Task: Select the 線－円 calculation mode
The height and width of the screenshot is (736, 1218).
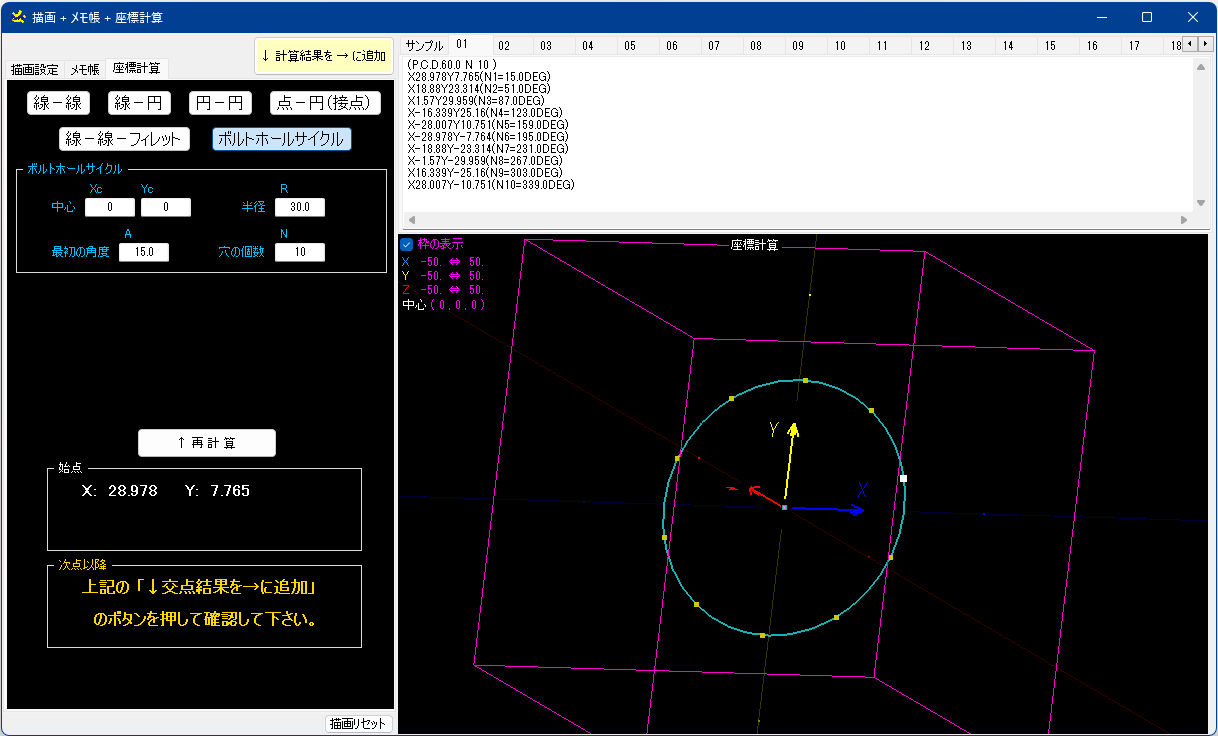Action: click(139, 103)
